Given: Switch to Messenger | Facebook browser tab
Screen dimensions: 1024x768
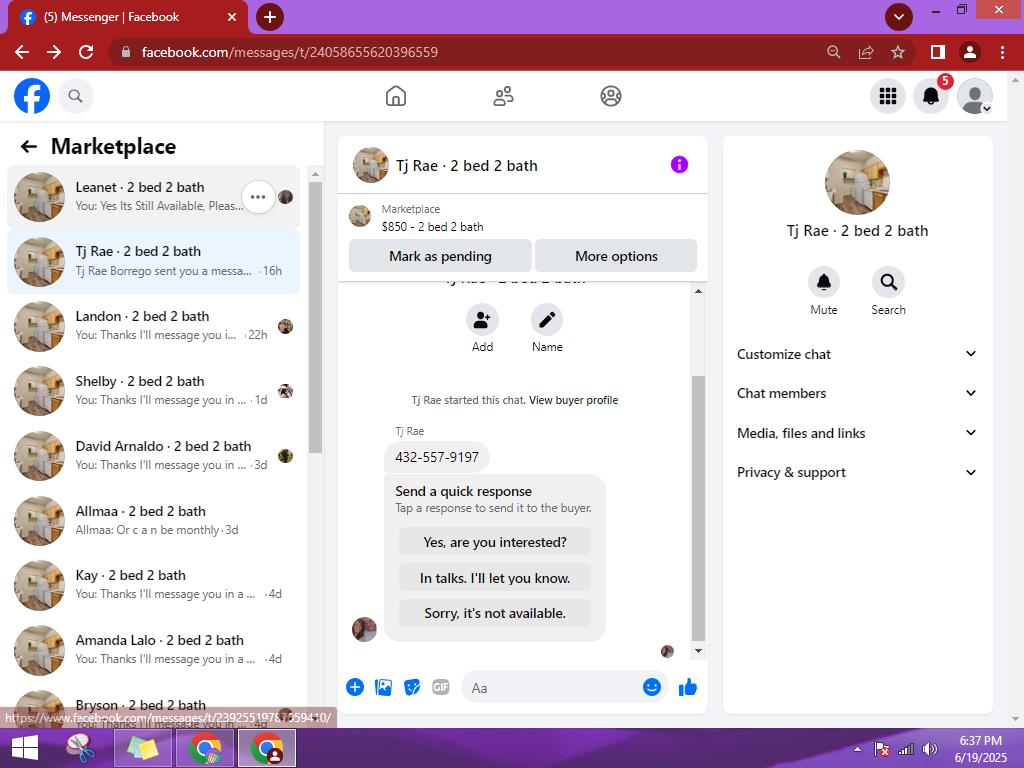Looking at the screenshot, I should pos(127,17).
